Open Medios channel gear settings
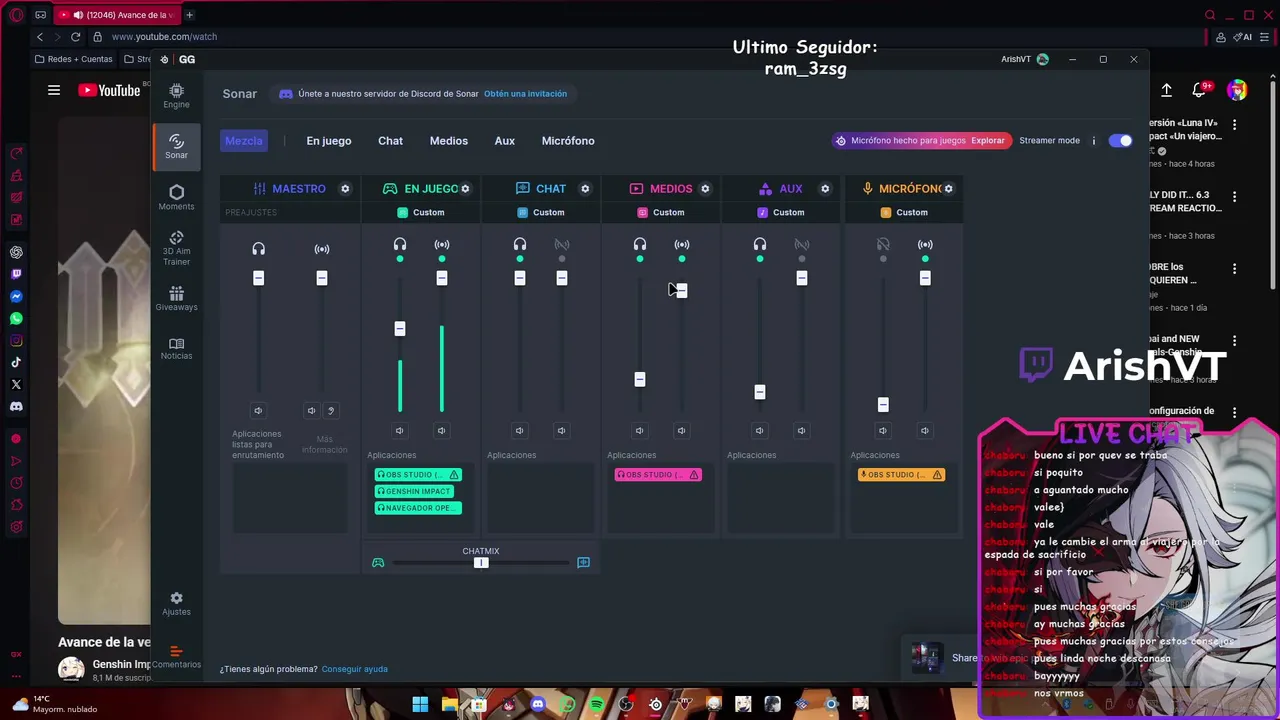The image size is (1280, 720). (x=705, y=188)
